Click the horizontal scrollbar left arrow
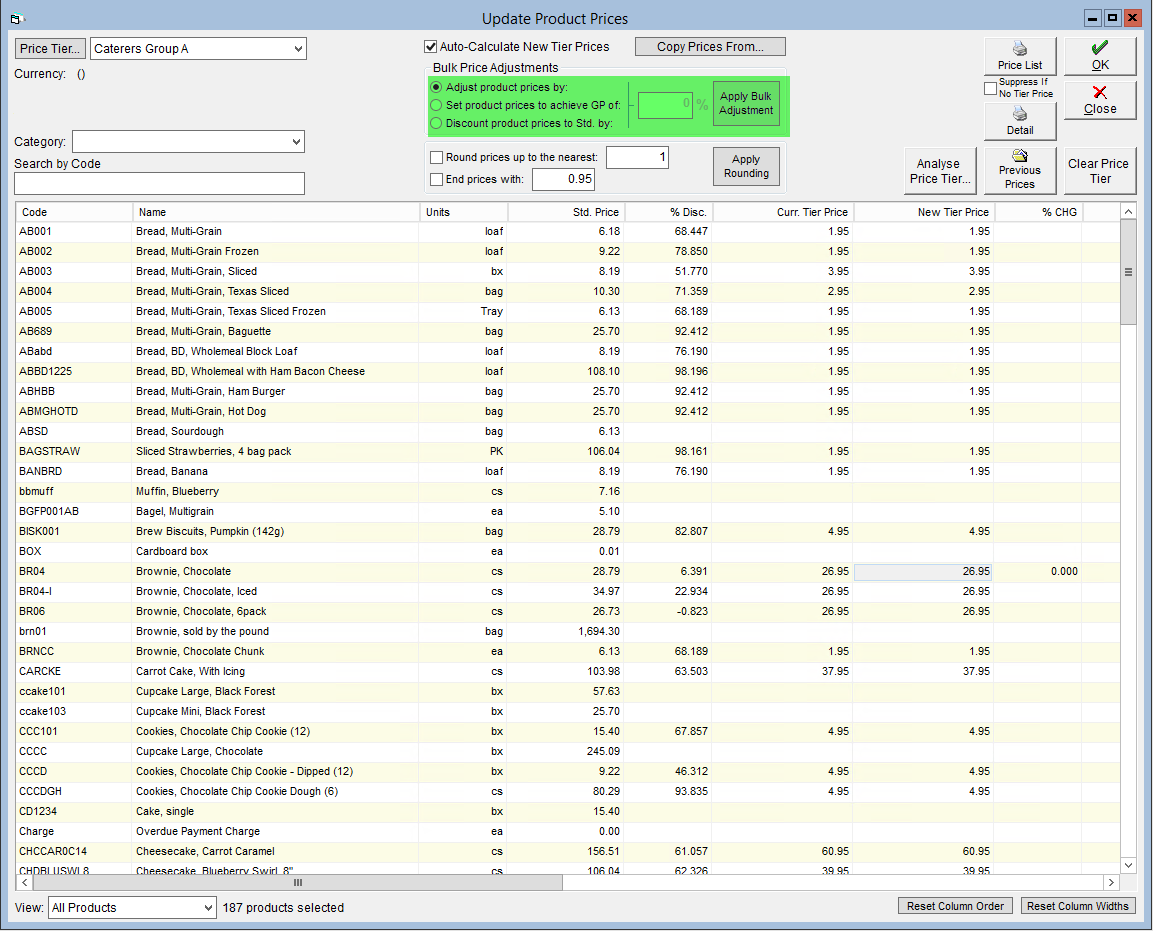Image resolution: width=1153 pixels, height=932 pixels. tap(25, 882)
